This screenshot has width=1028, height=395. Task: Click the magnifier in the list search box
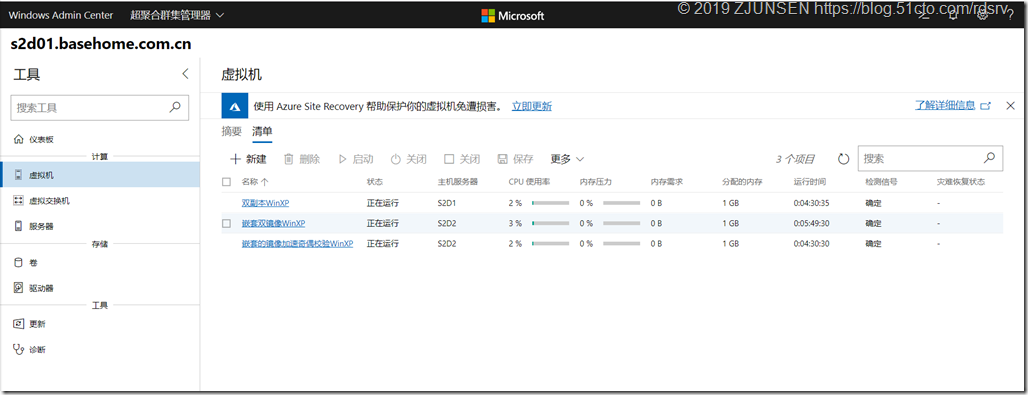click(990, 157)
